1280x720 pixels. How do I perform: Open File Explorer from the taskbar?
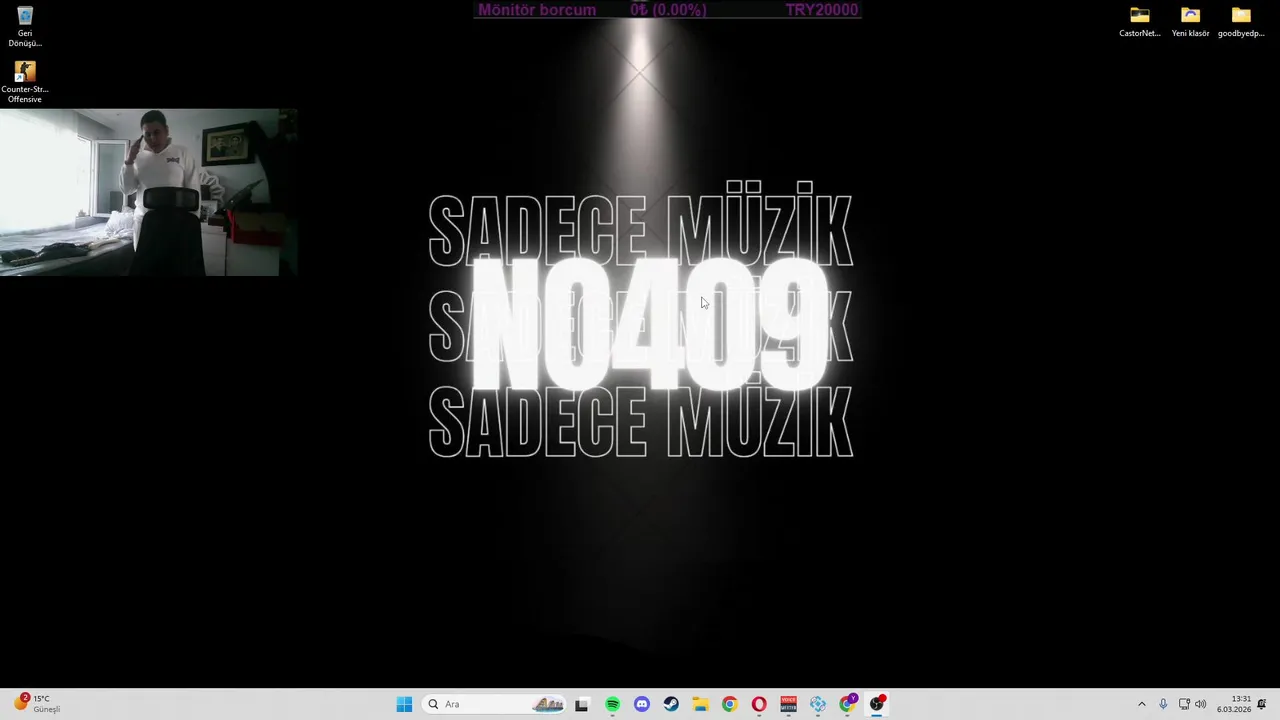coord(700,704)
